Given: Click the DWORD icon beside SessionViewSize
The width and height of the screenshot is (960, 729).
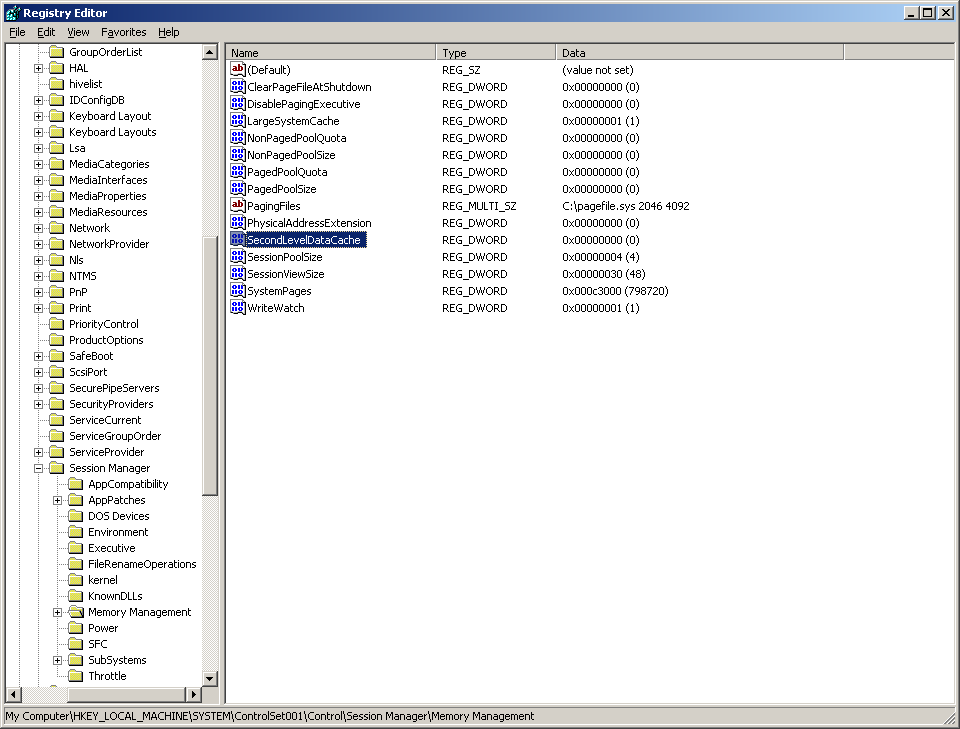Looking at the screenshot, I should click(x=238, y=274).
